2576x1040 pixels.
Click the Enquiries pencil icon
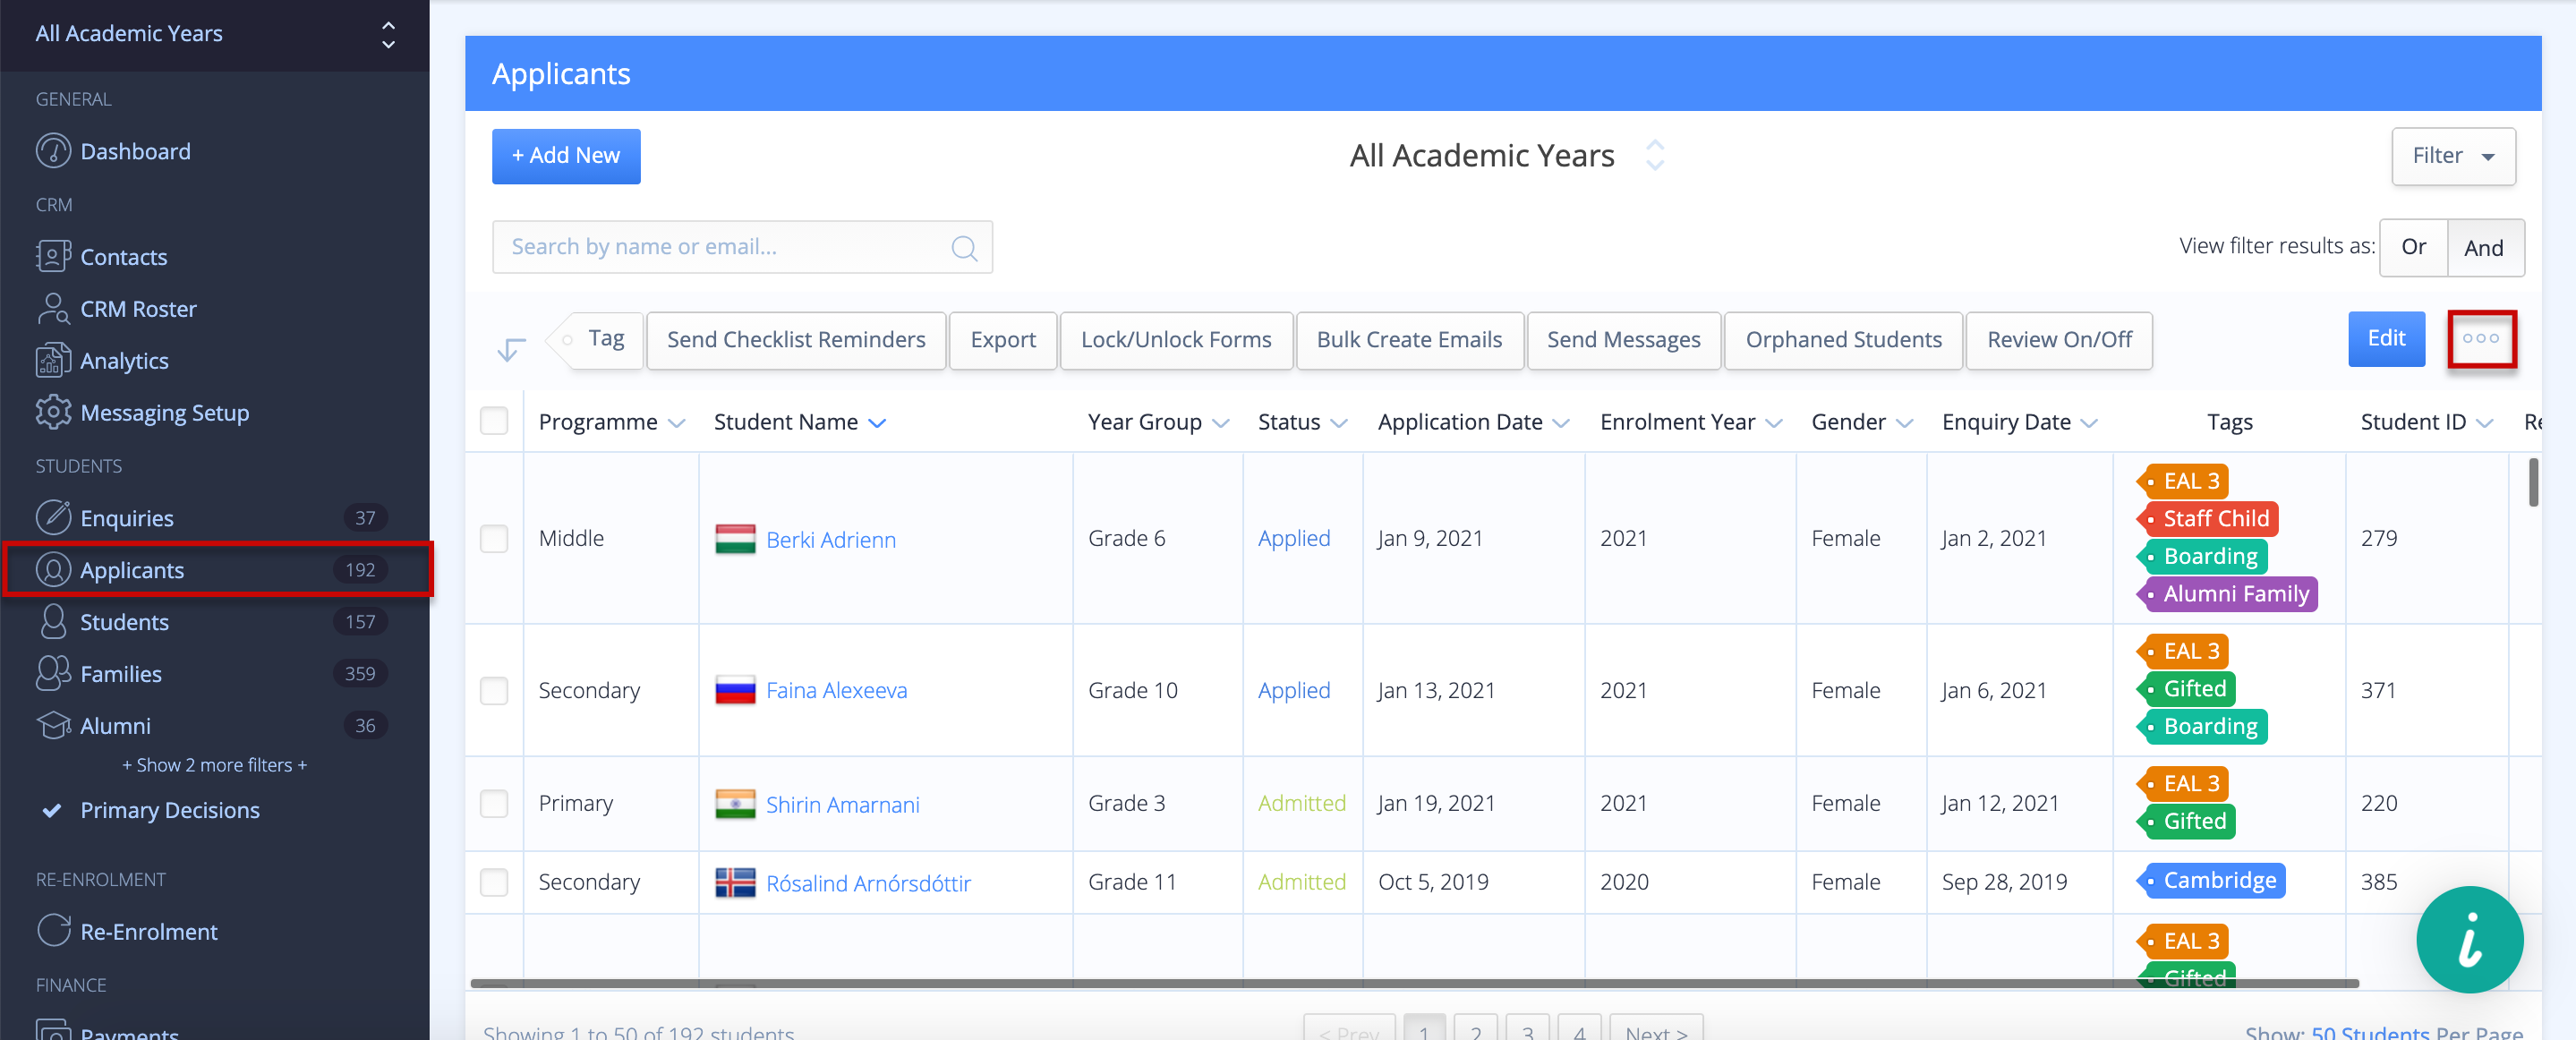[53, 517]
